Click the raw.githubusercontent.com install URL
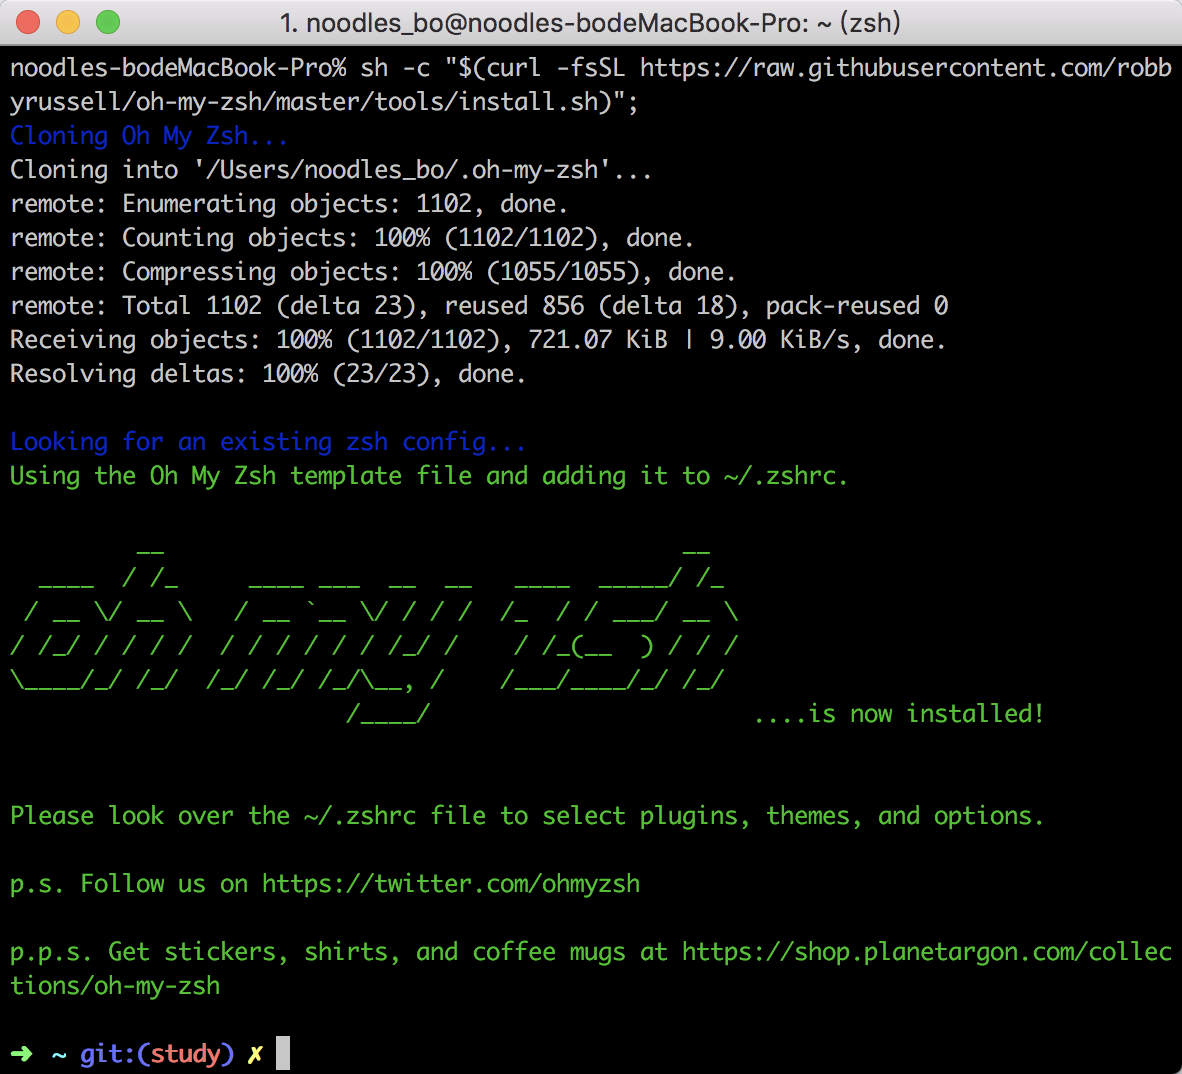The width and height of the screenshot is (1182, 1074). click(591, 84)
